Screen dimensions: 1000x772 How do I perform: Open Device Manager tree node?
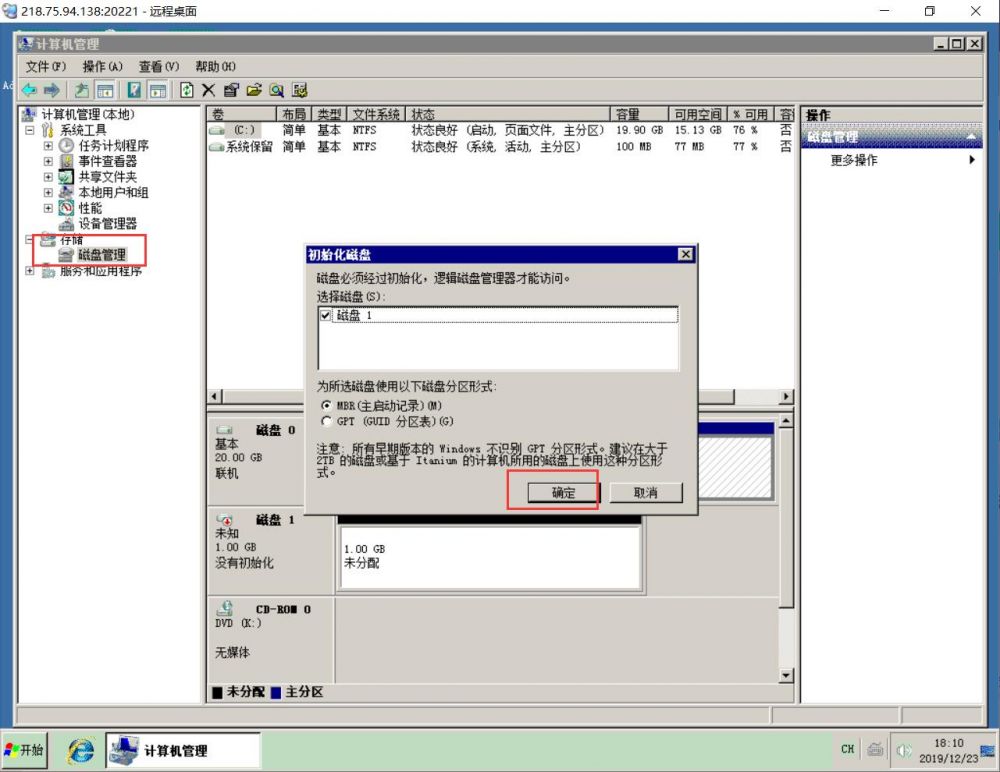pos(107,223)
